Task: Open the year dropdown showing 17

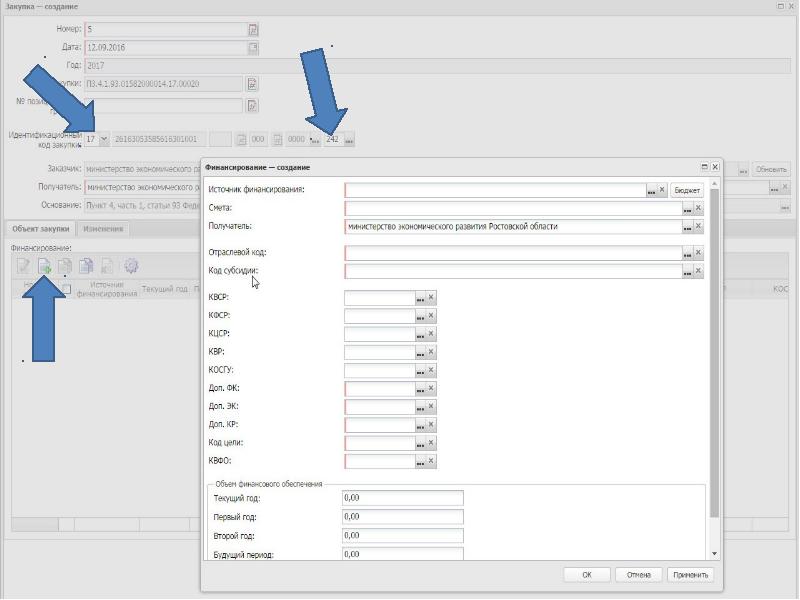Action: (104, 139)
